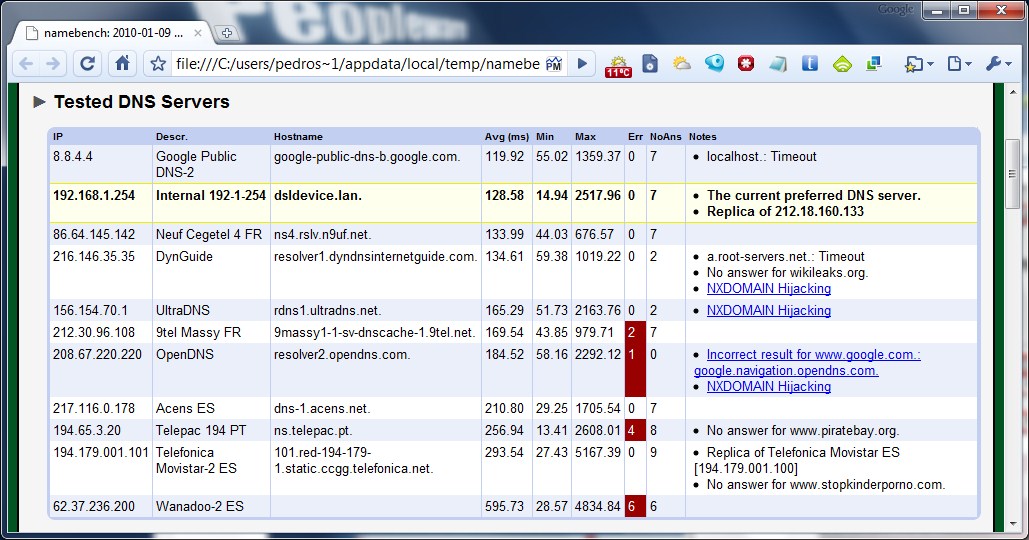Screen dimensions: 1029x540
Task: Click the address bar file URL
Action: point(358,64)
